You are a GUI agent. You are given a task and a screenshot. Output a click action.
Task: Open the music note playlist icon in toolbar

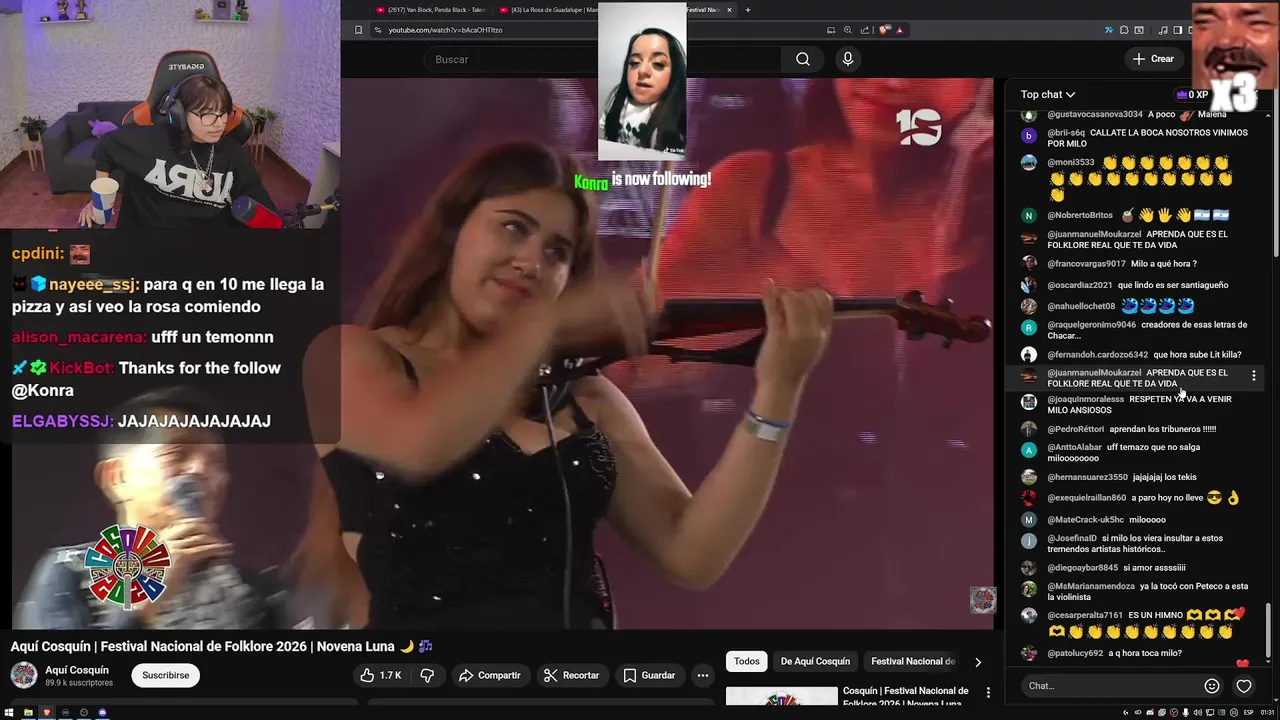(1163, 30)
